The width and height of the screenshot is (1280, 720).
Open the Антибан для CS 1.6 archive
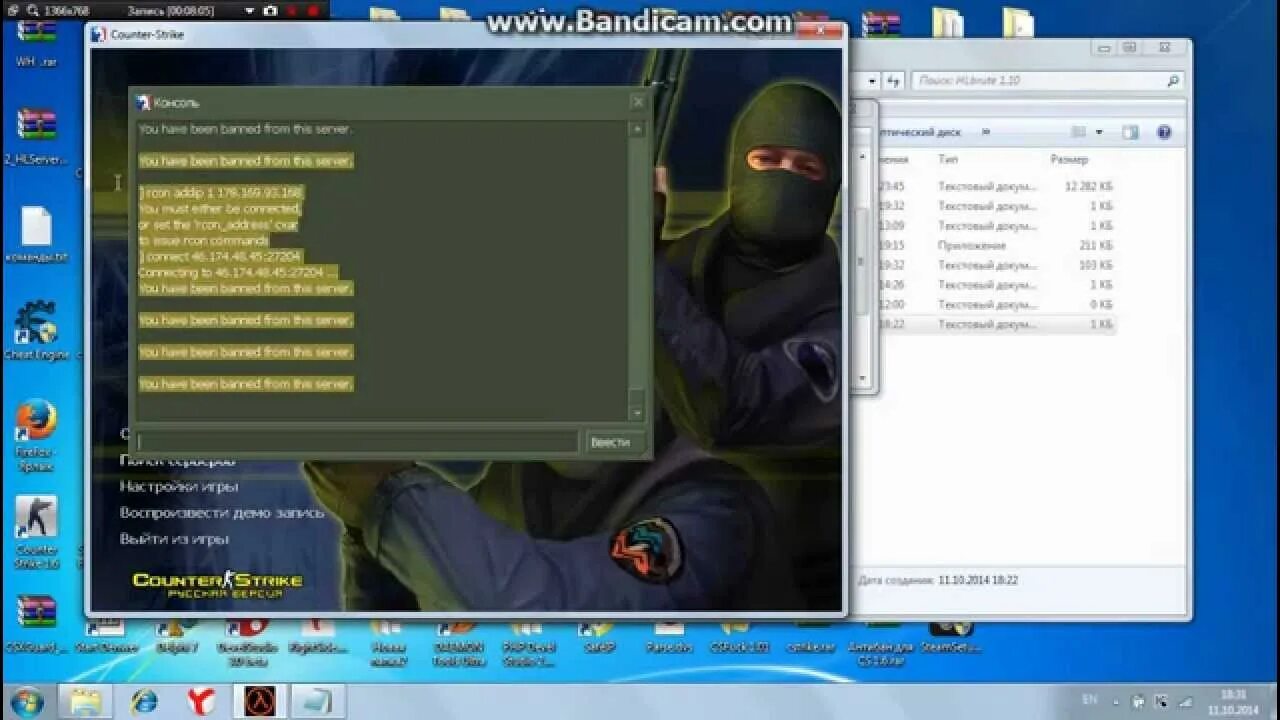(x=880, y=642)
